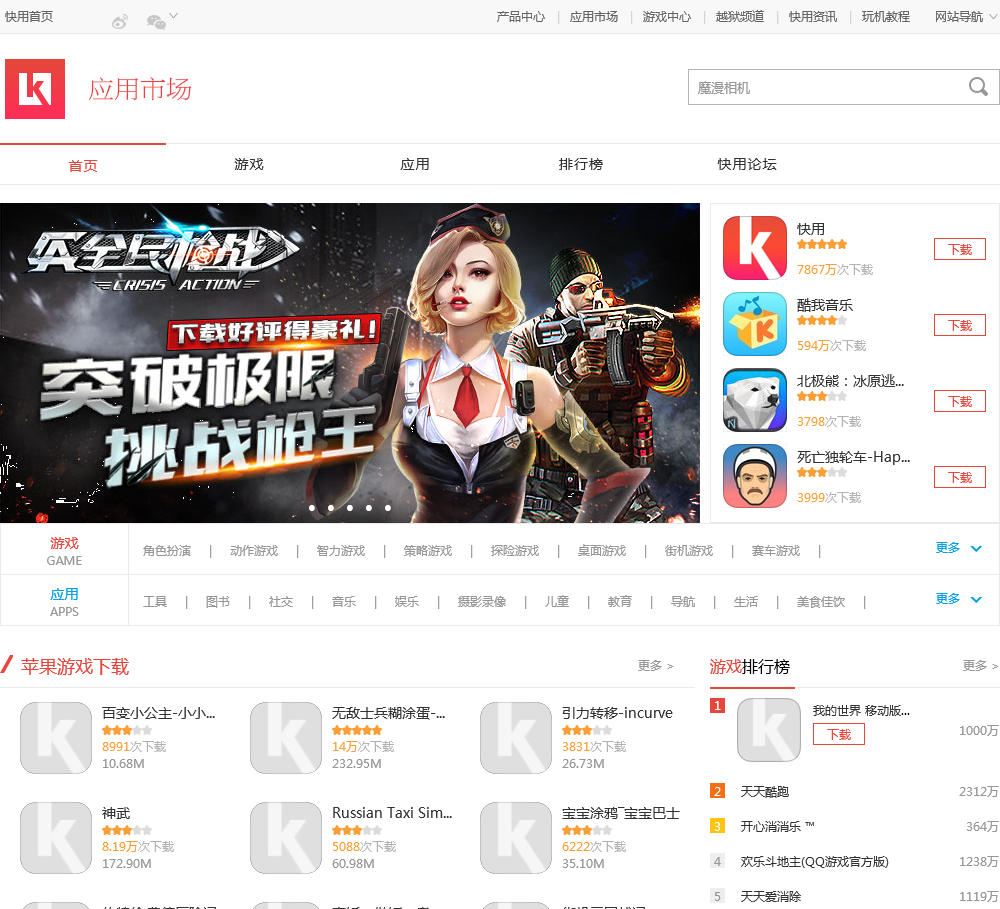The width and height of the screenshot is (1000, 909).
Task: Download 我的世界 移动版 from ranking
Action: coord(839,734)
